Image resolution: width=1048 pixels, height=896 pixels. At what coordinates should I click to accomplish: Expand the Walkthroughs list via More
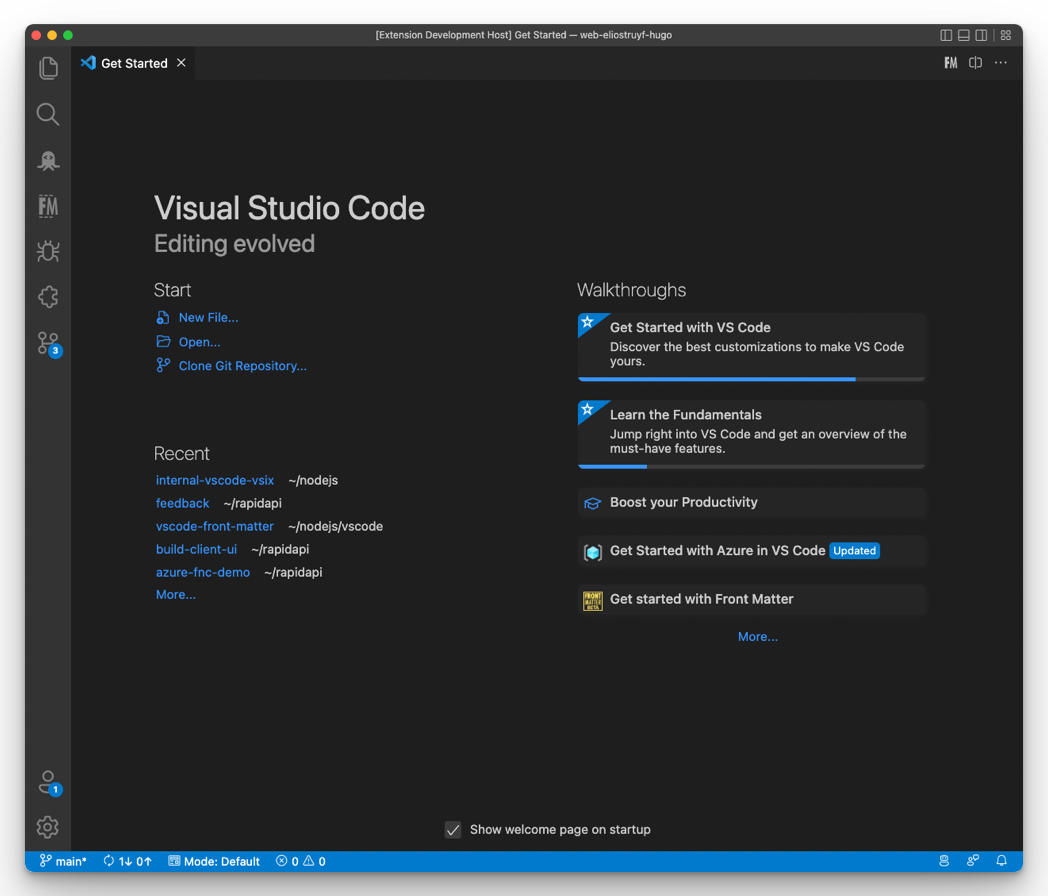757,636
